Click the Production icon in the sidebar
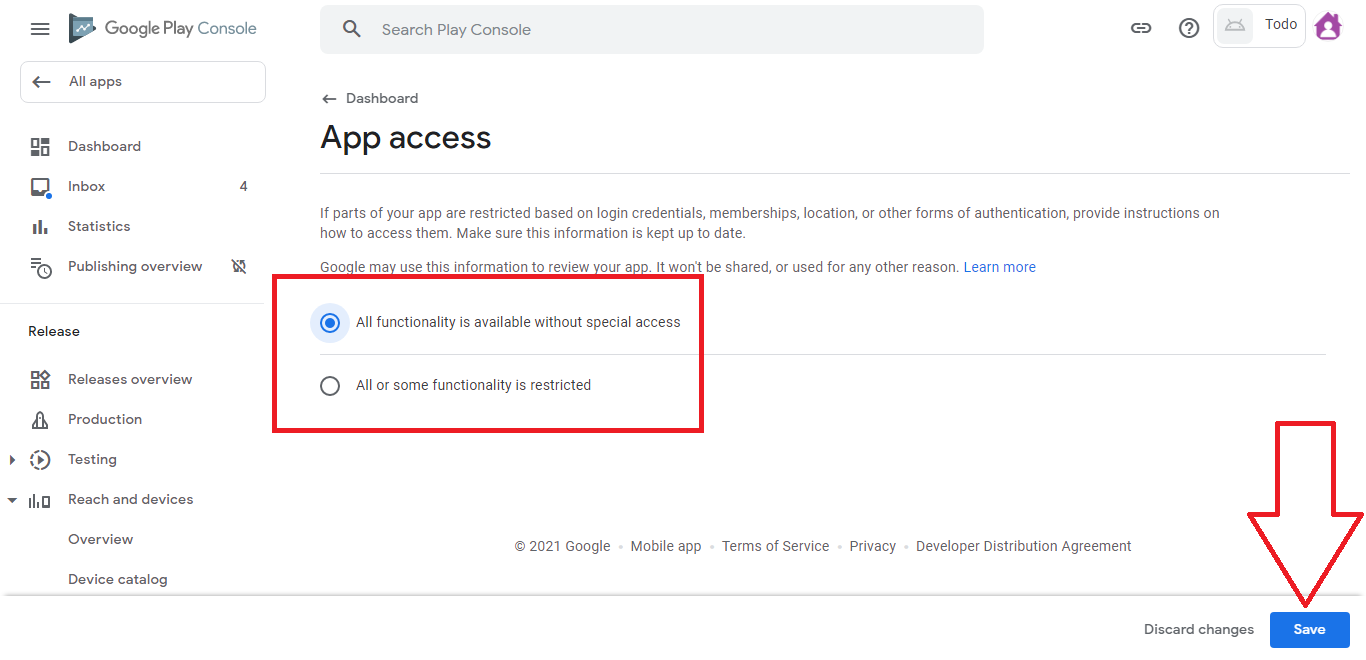1366x660 pixels. [x=40, y=420]
